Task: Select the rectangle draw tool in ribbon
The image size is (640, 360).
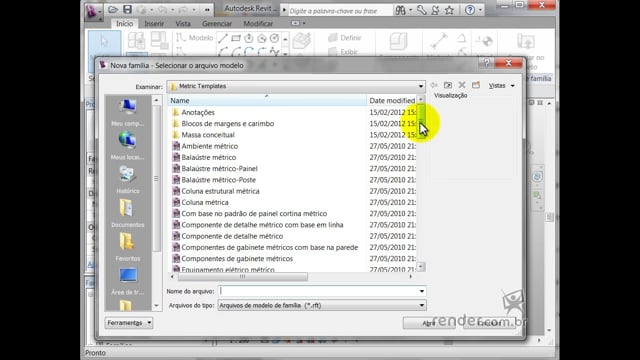Action: [236, 39]
